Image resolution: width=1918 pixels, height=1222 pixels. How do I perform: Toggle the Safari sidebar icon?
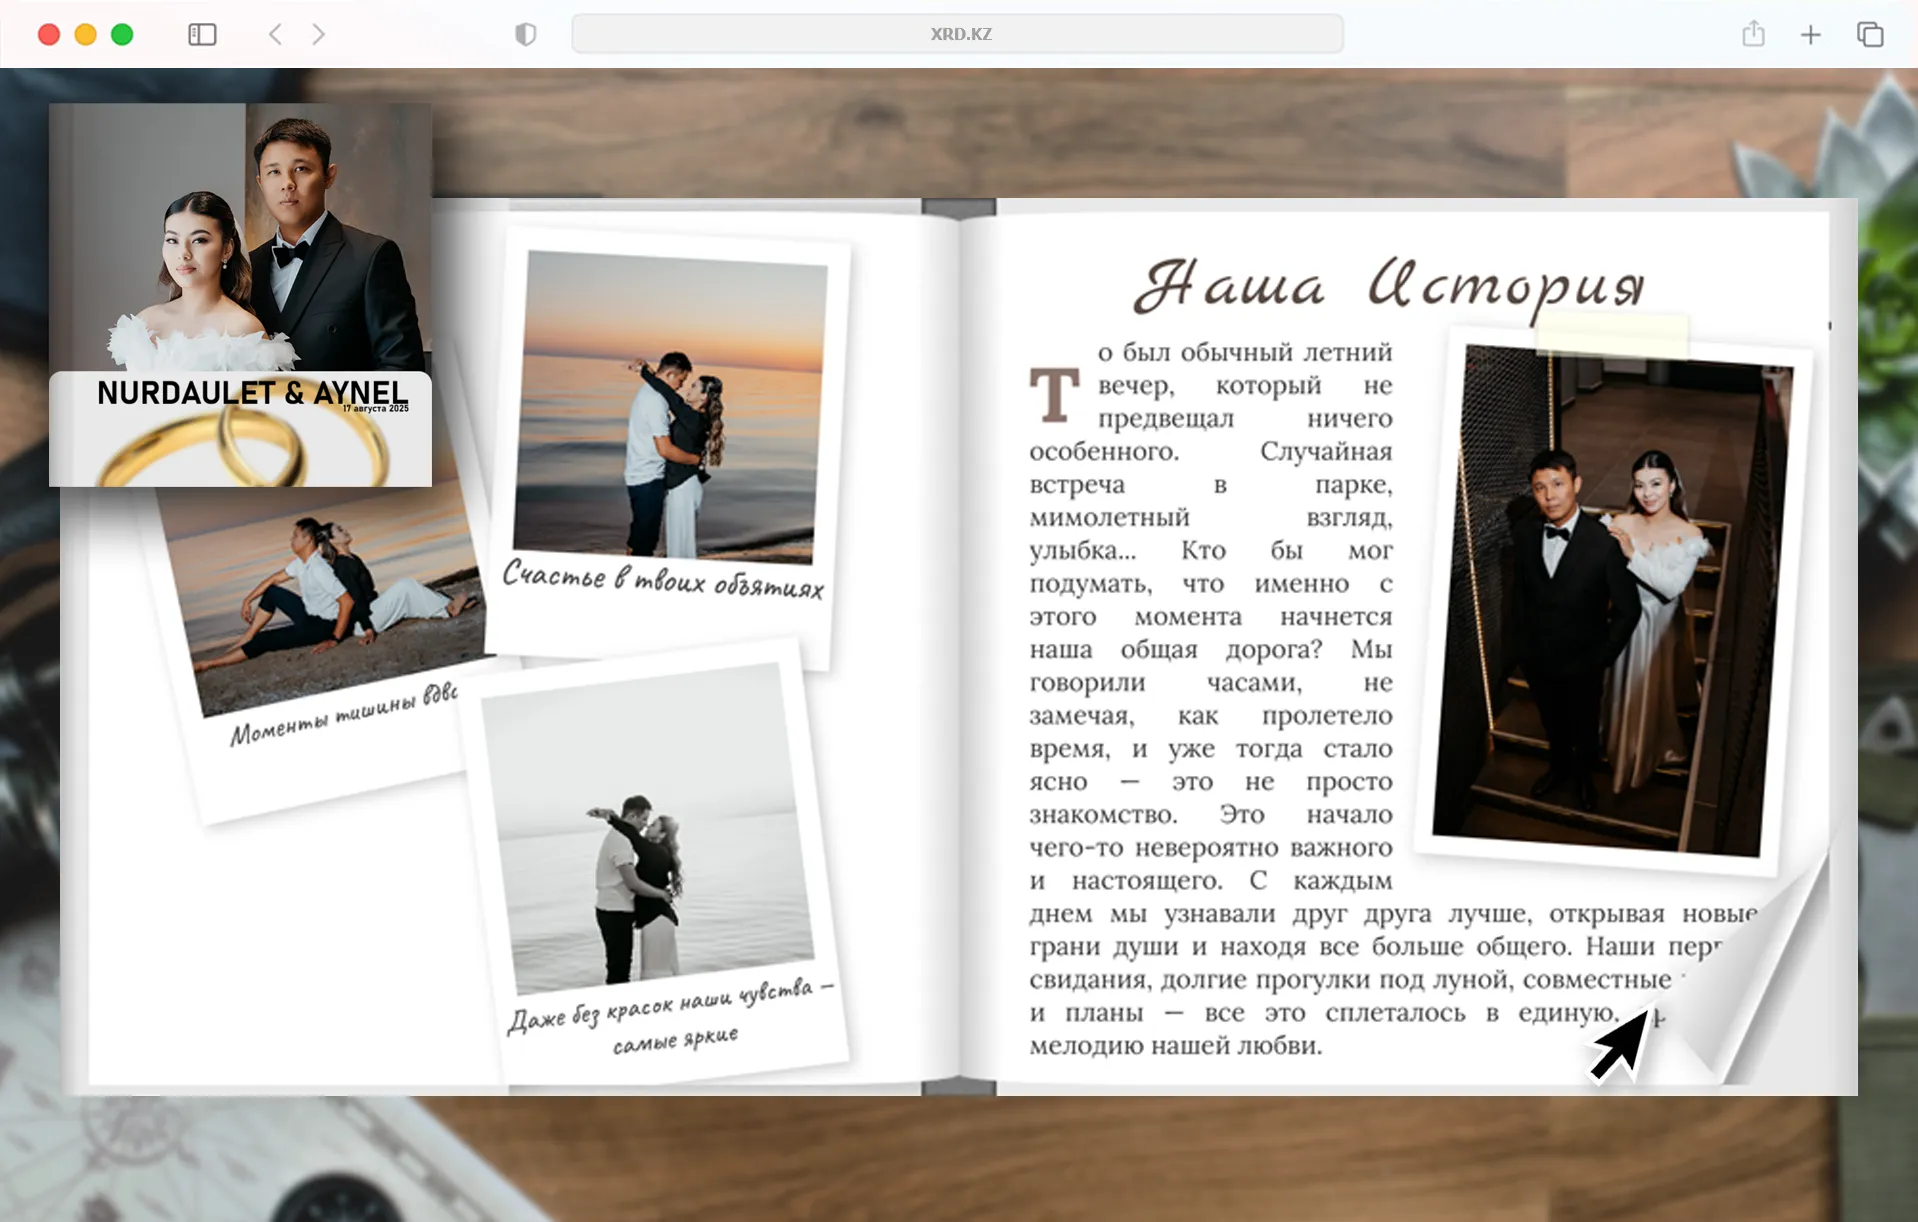click(202, 34)
